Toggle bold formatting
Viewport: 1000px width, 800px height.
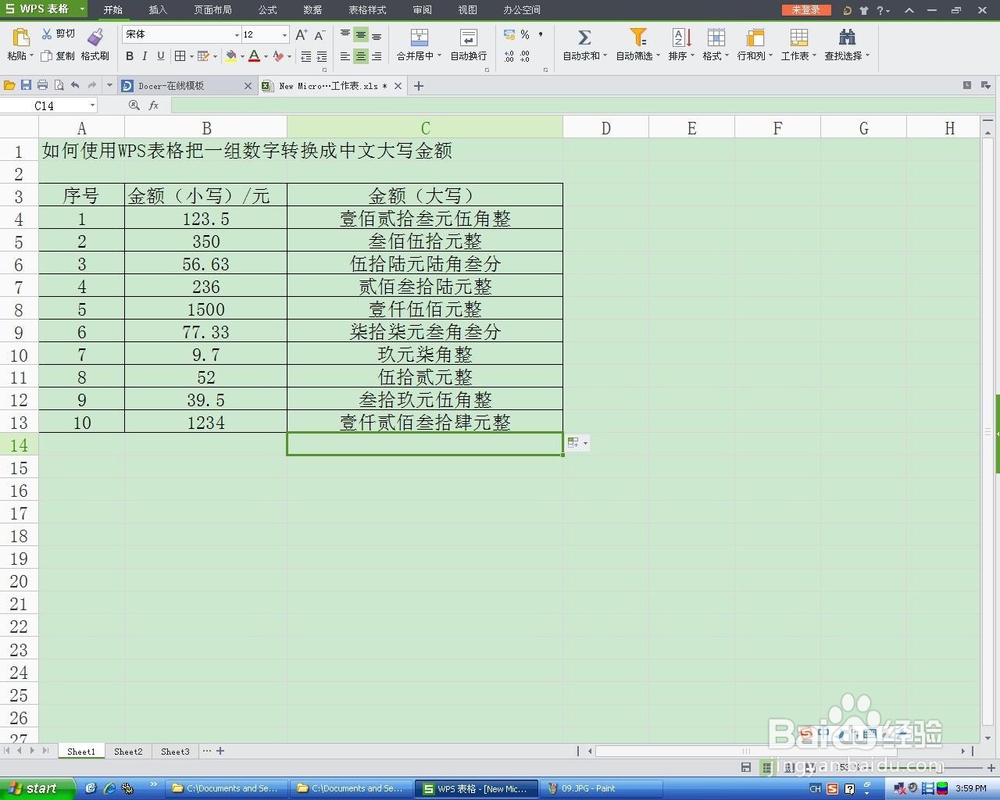pyautogui.click(x=130, y=55)
